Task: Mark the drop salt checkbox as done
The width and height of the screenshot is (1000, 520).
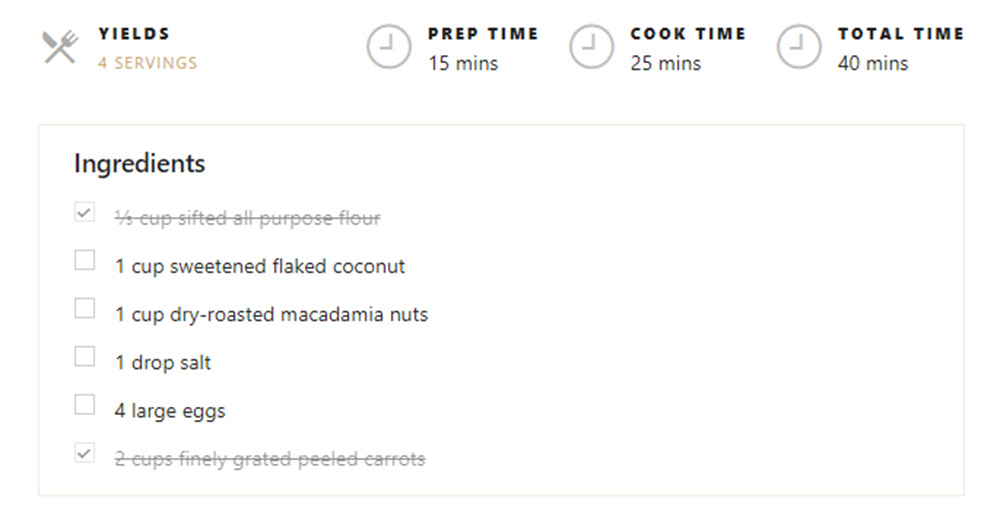Action: click(x=84, y=356)
